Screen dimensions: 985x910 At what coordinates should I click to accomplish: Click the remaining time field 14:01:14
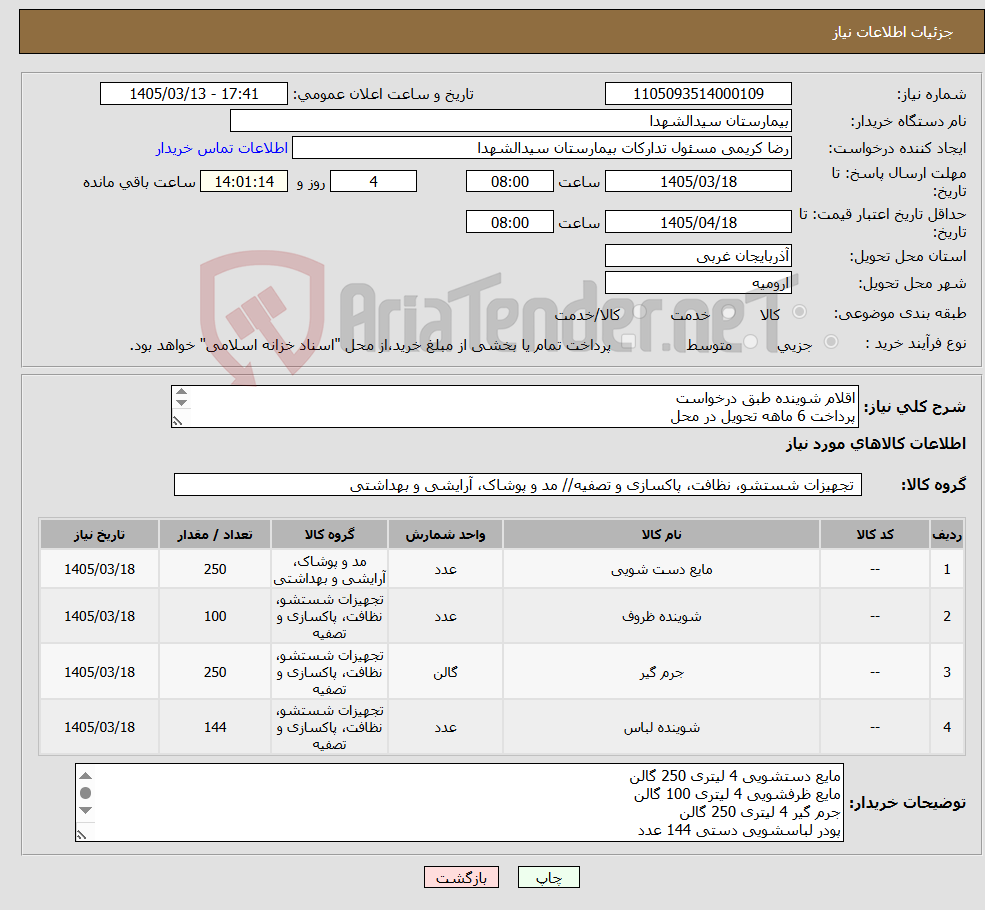point(244,181)
